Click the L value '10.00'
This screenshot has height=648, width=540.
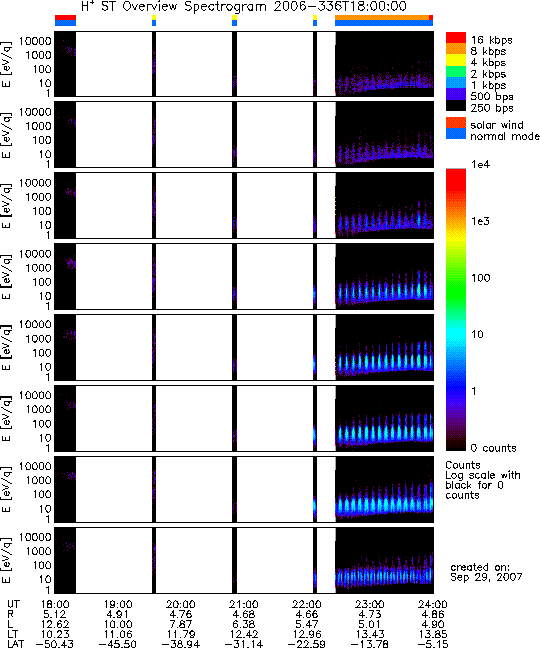pyautogui.click(x=118, y=624)
